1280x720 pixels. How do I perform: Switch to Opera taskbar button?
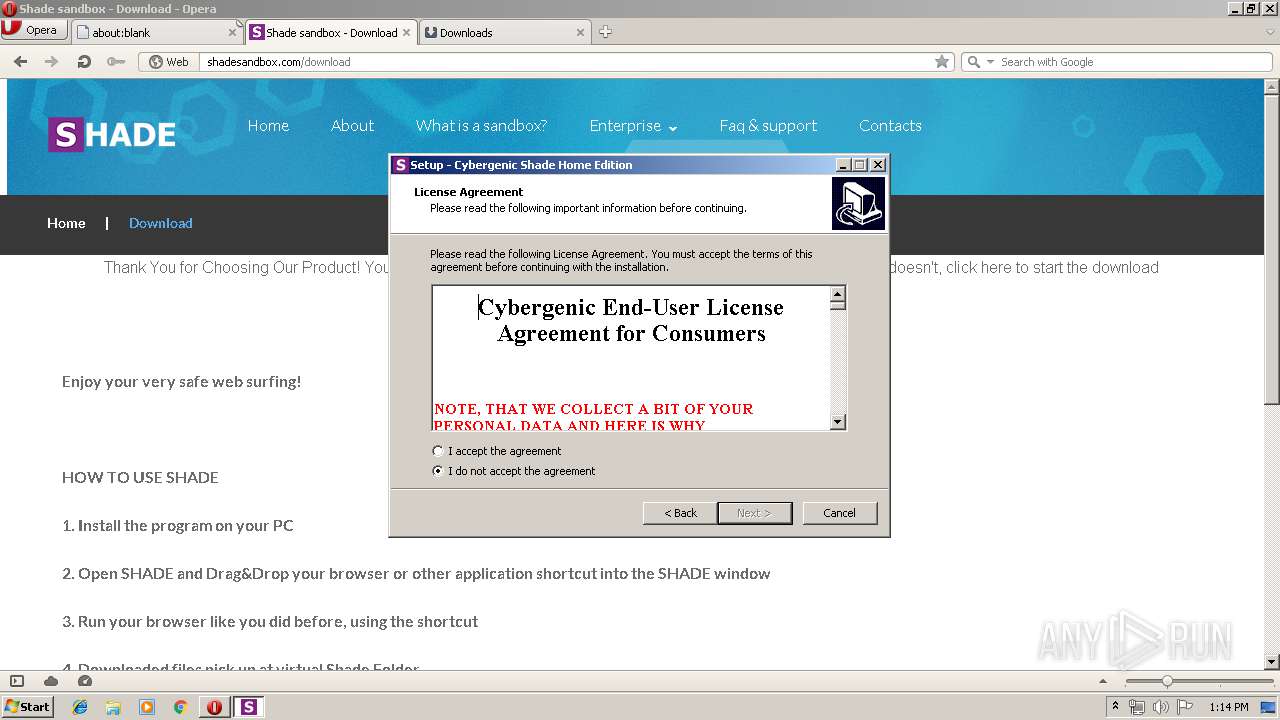click(x=214, y=707)
